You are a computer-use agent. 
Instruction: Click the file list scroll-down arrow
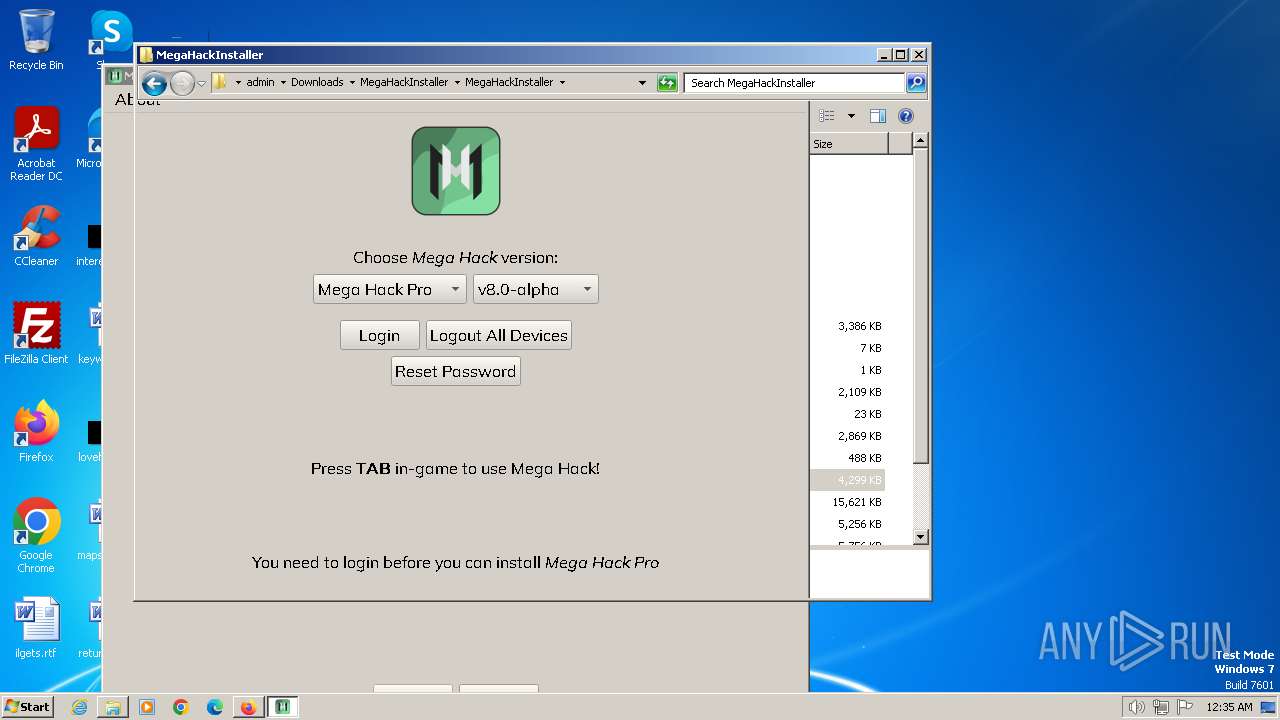921,537
